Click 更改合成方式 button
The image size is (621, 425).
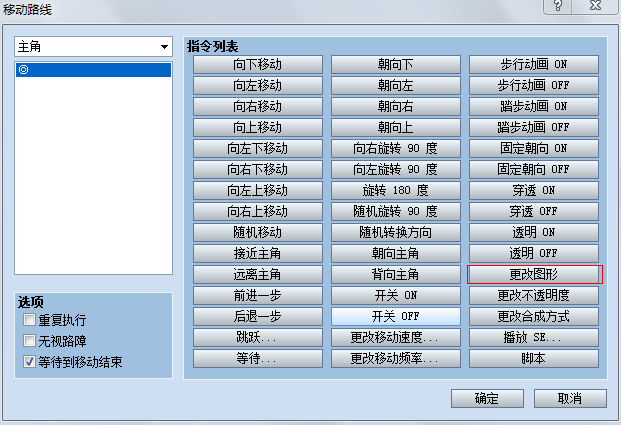534,316
